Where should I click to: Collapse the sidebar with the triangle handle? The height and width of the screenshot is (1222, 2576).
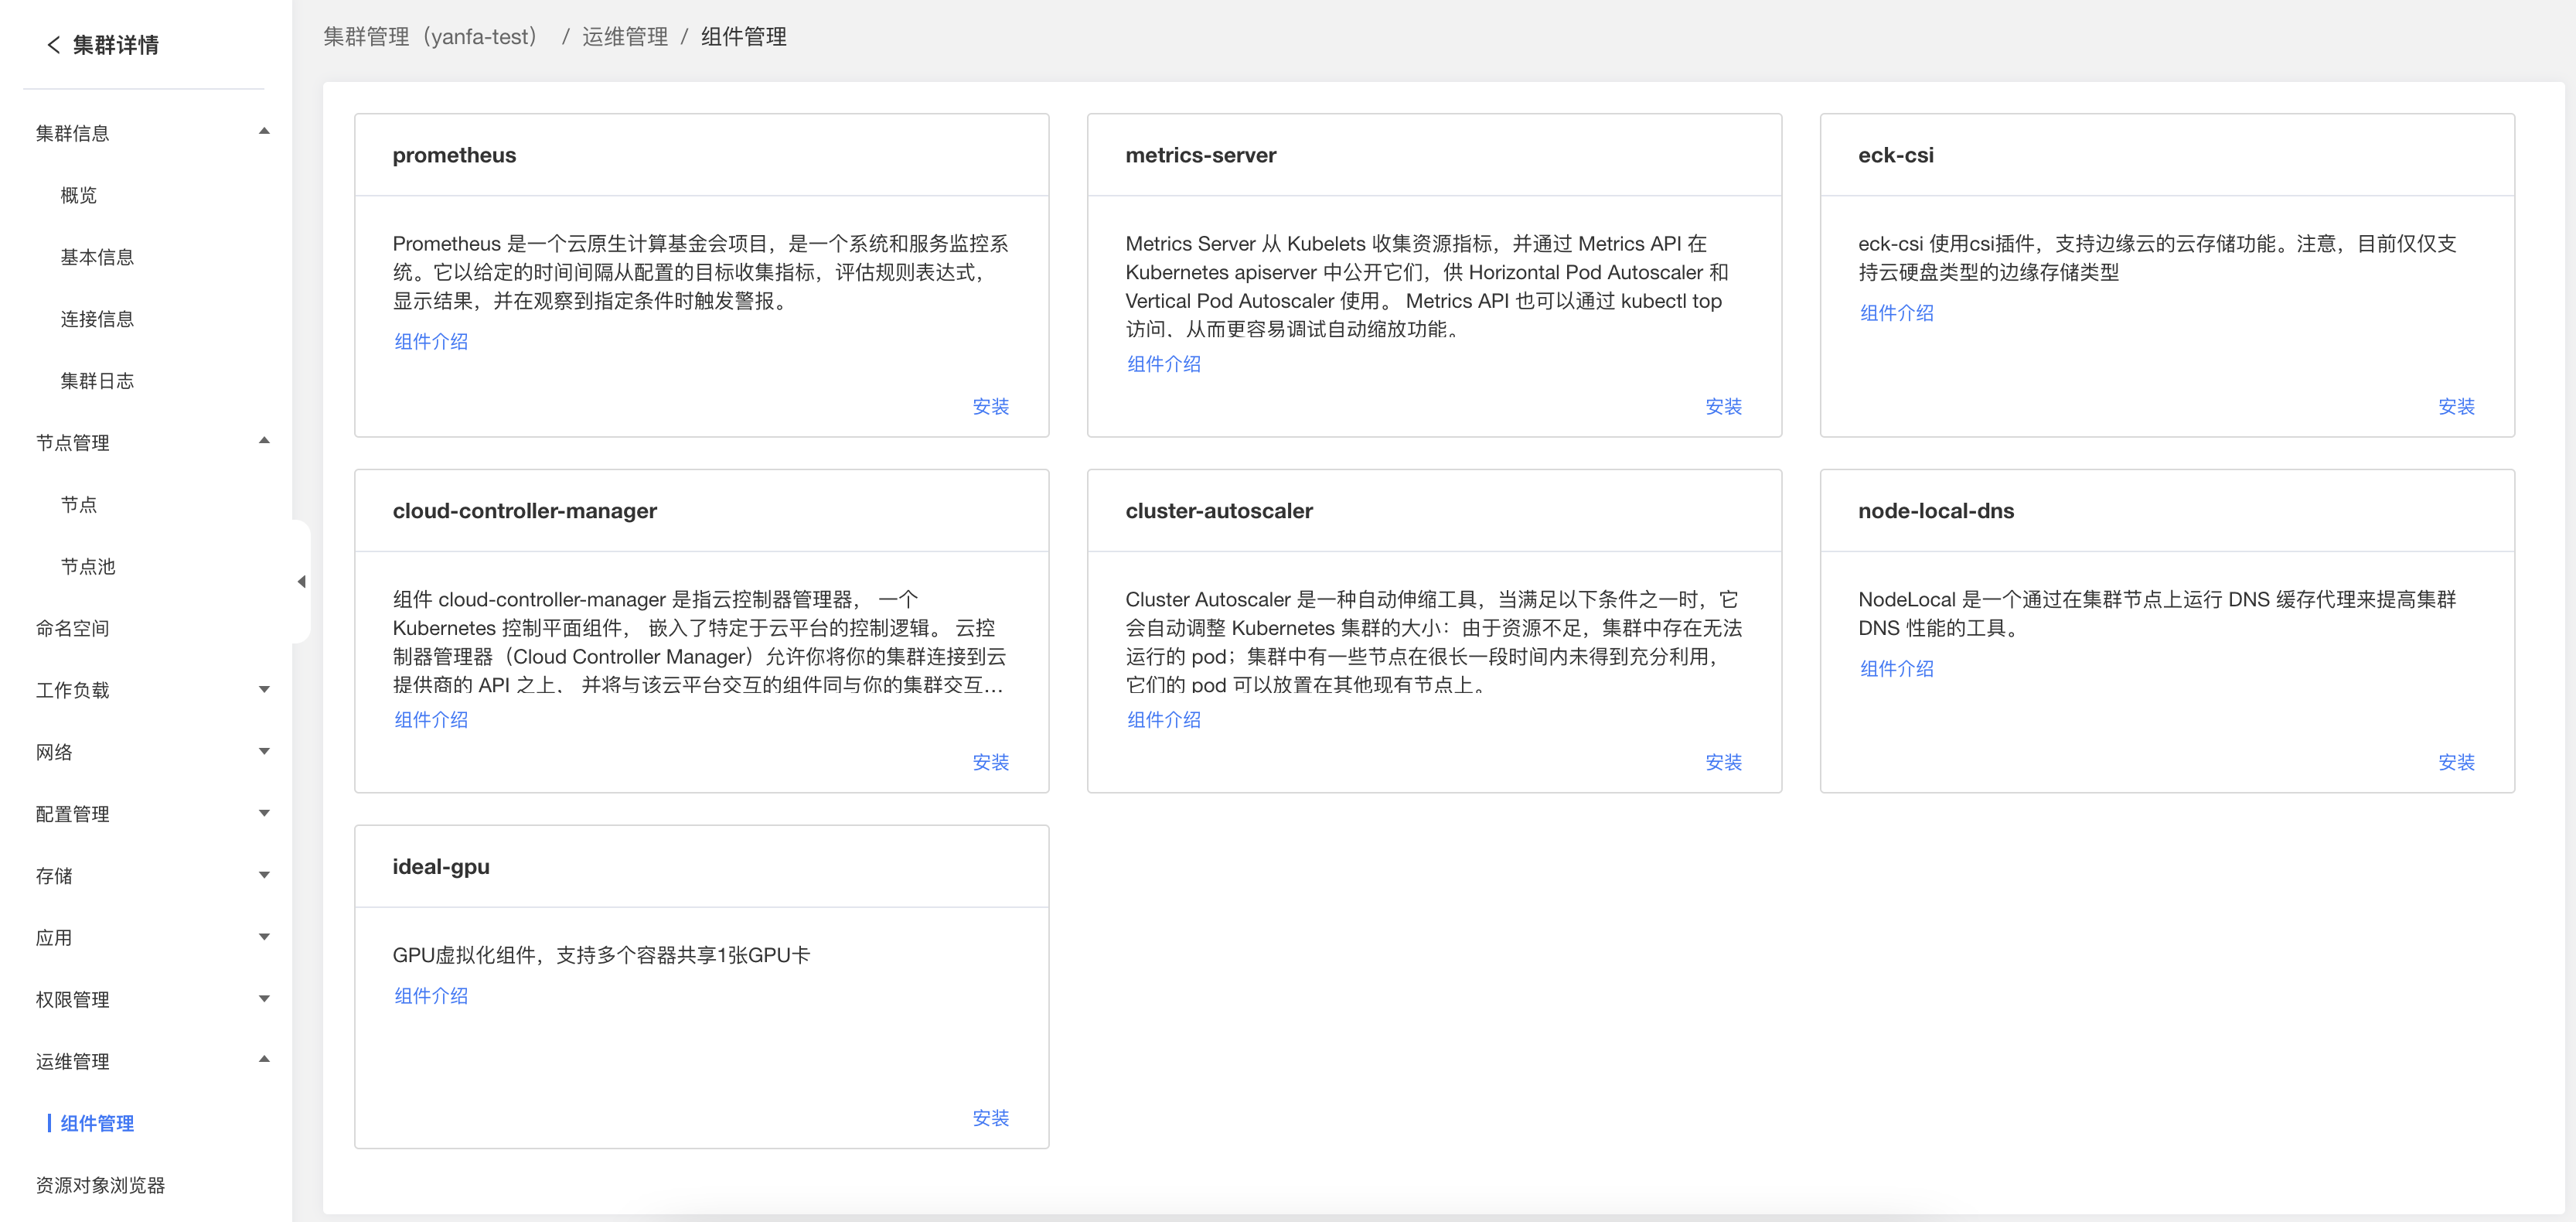(301, 582)
